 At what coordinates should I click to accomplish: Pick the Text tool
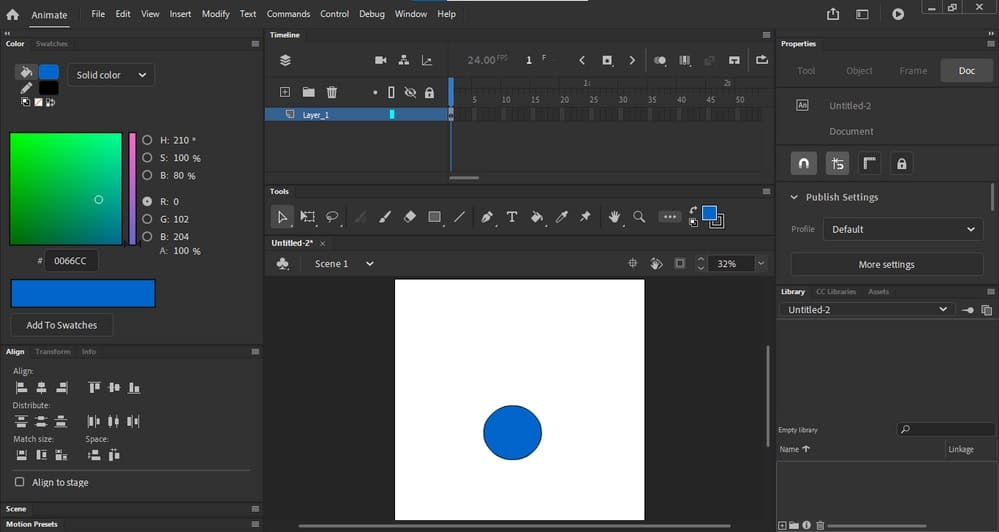[512, 217]
